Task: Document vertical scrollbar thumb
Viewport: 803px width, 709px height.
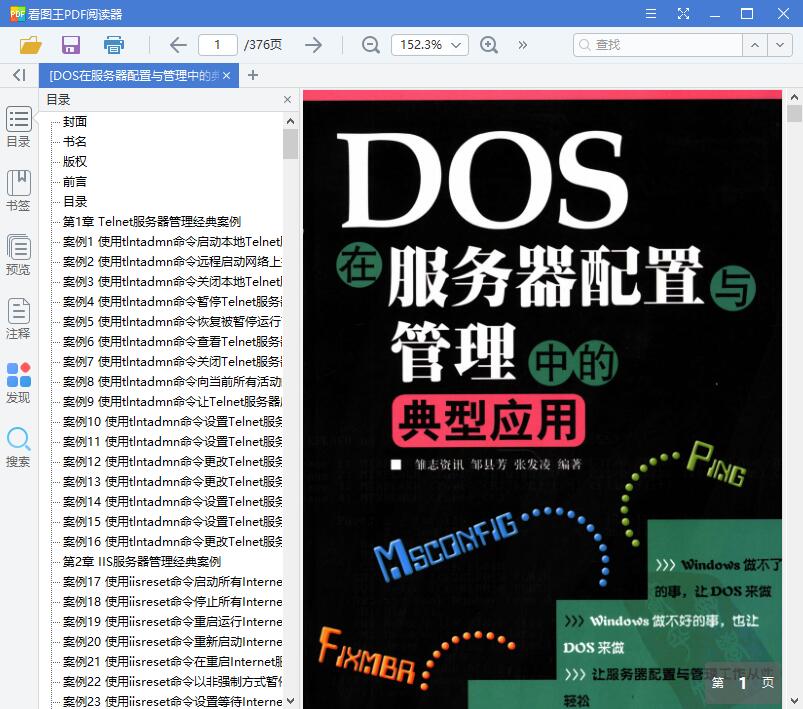Action: pyautogui.click(x=794, y=113)
